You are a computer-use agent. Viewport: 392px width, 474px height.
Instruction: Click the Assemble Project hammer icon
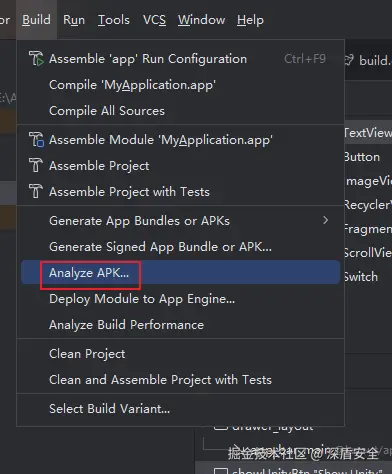click(x=36, y=166)
